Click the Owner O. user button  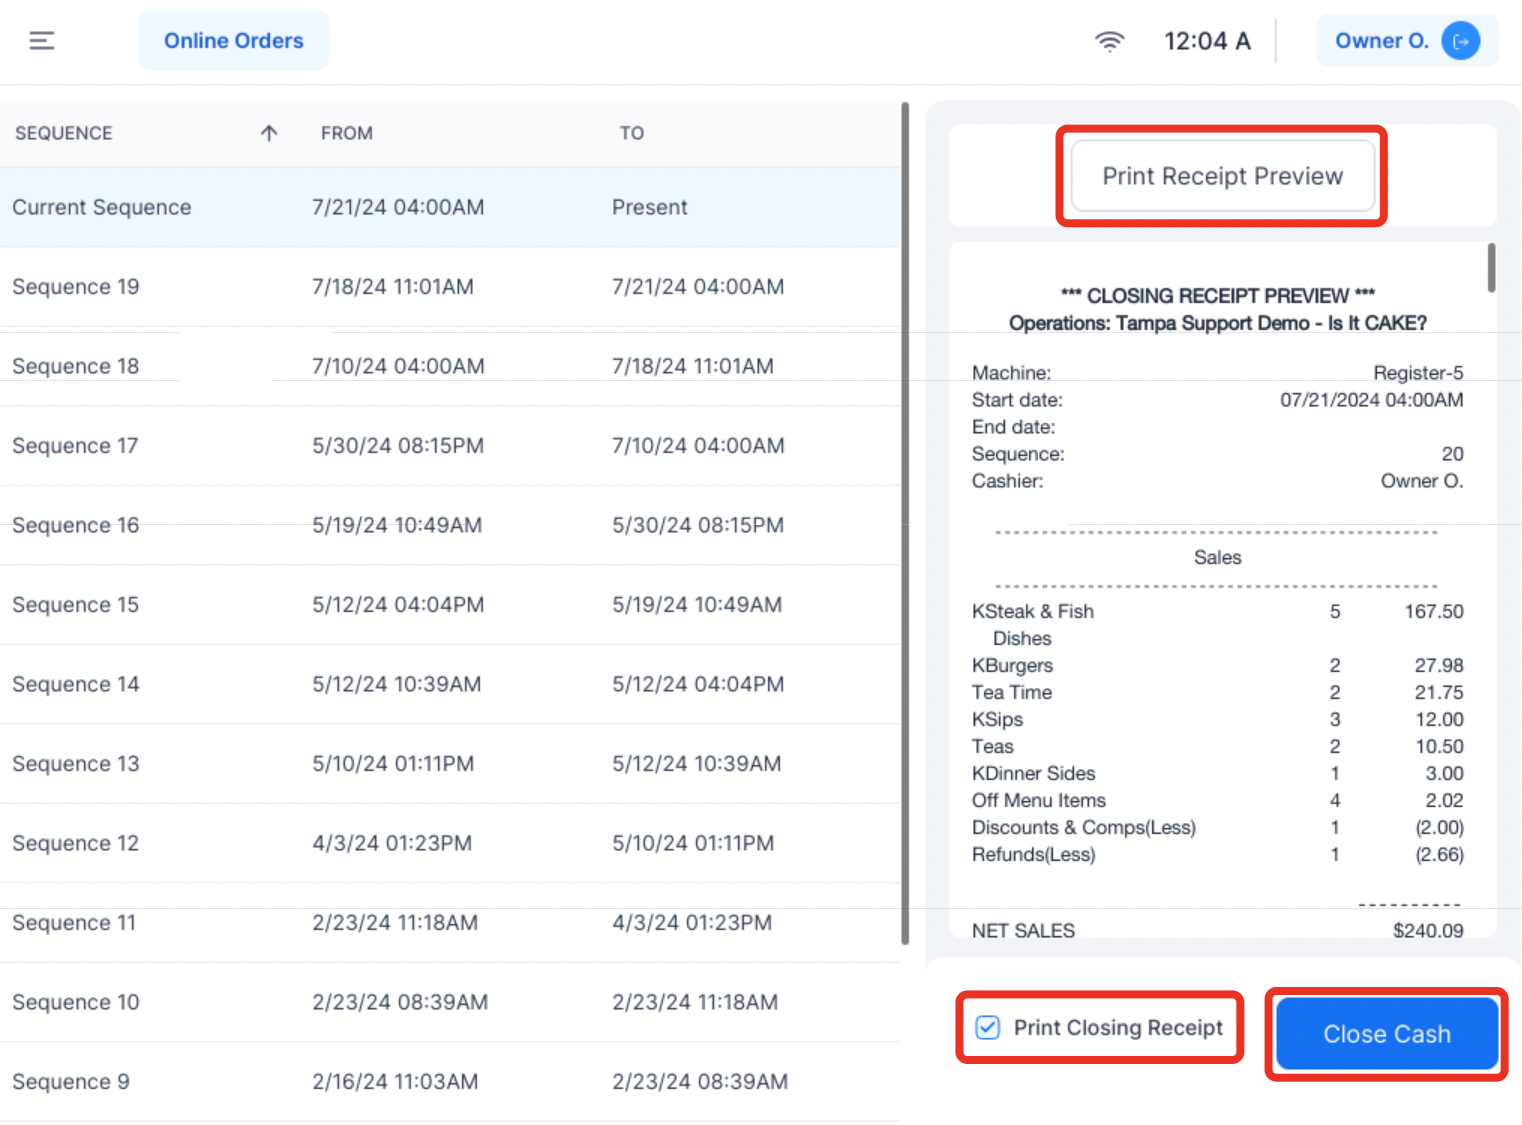tap(1407, 41)
